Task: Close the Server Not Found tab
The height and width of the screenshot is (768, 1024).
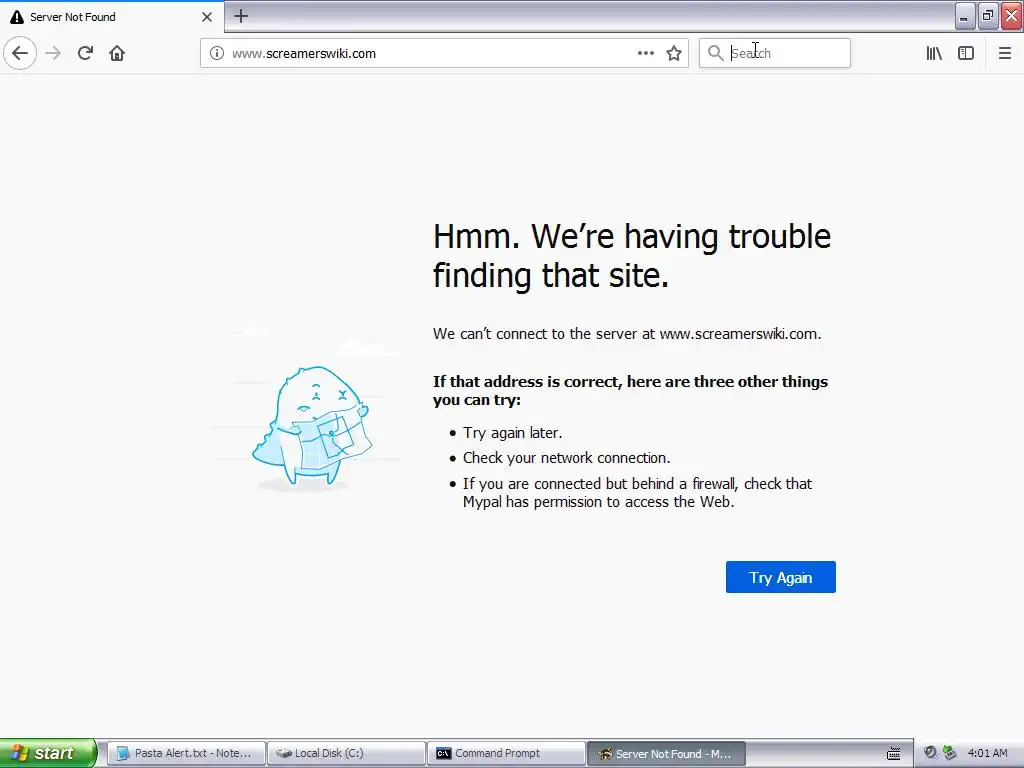Action: pos(207,17)
